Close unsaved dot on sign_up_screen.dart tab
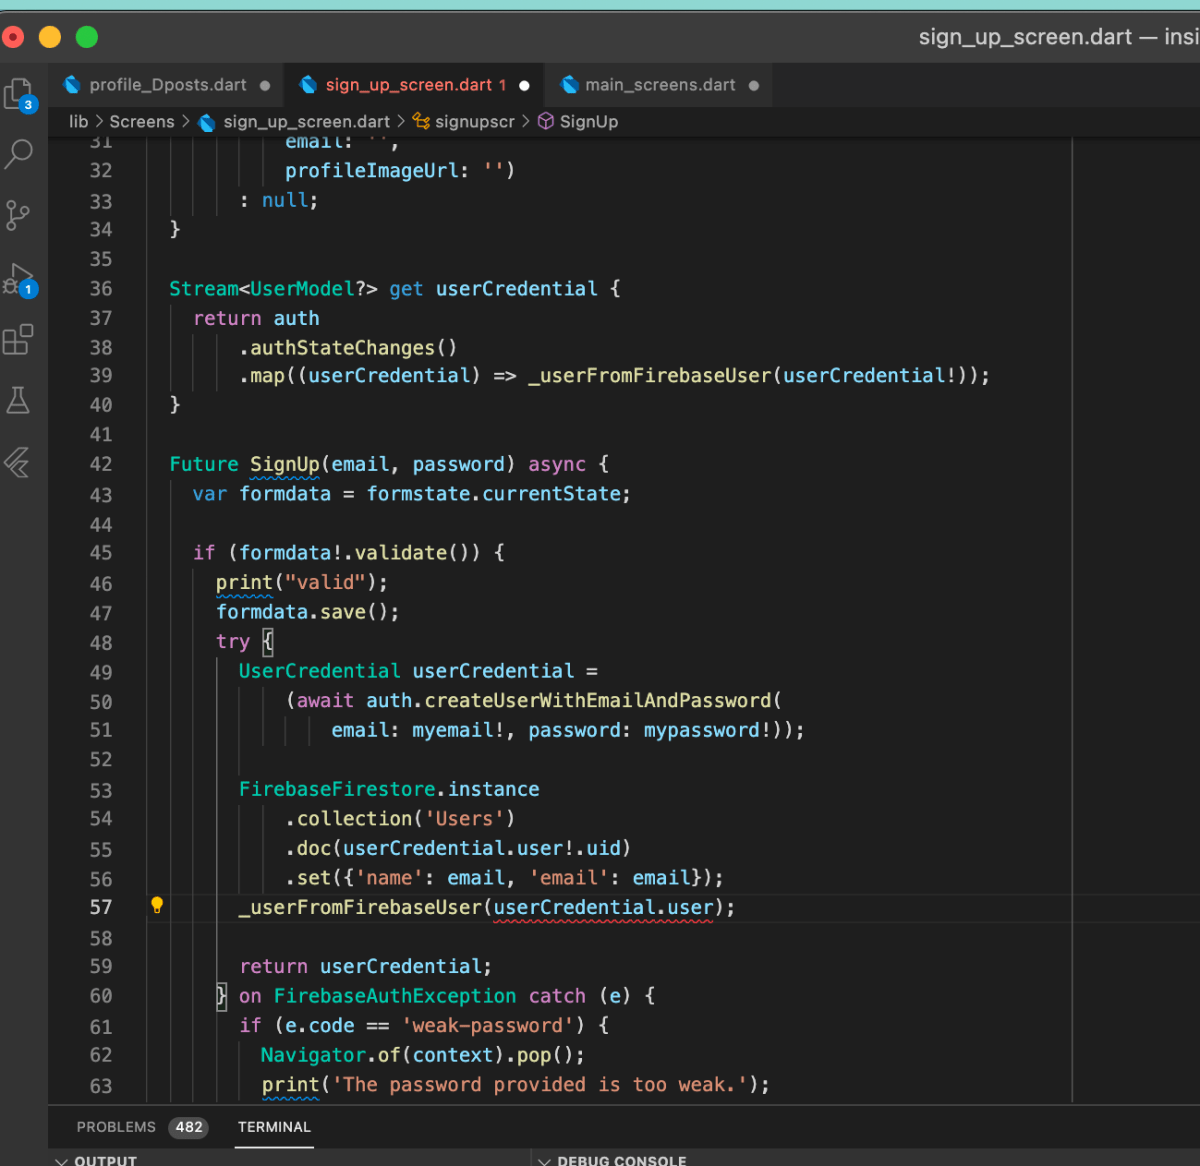 (524, 86)
